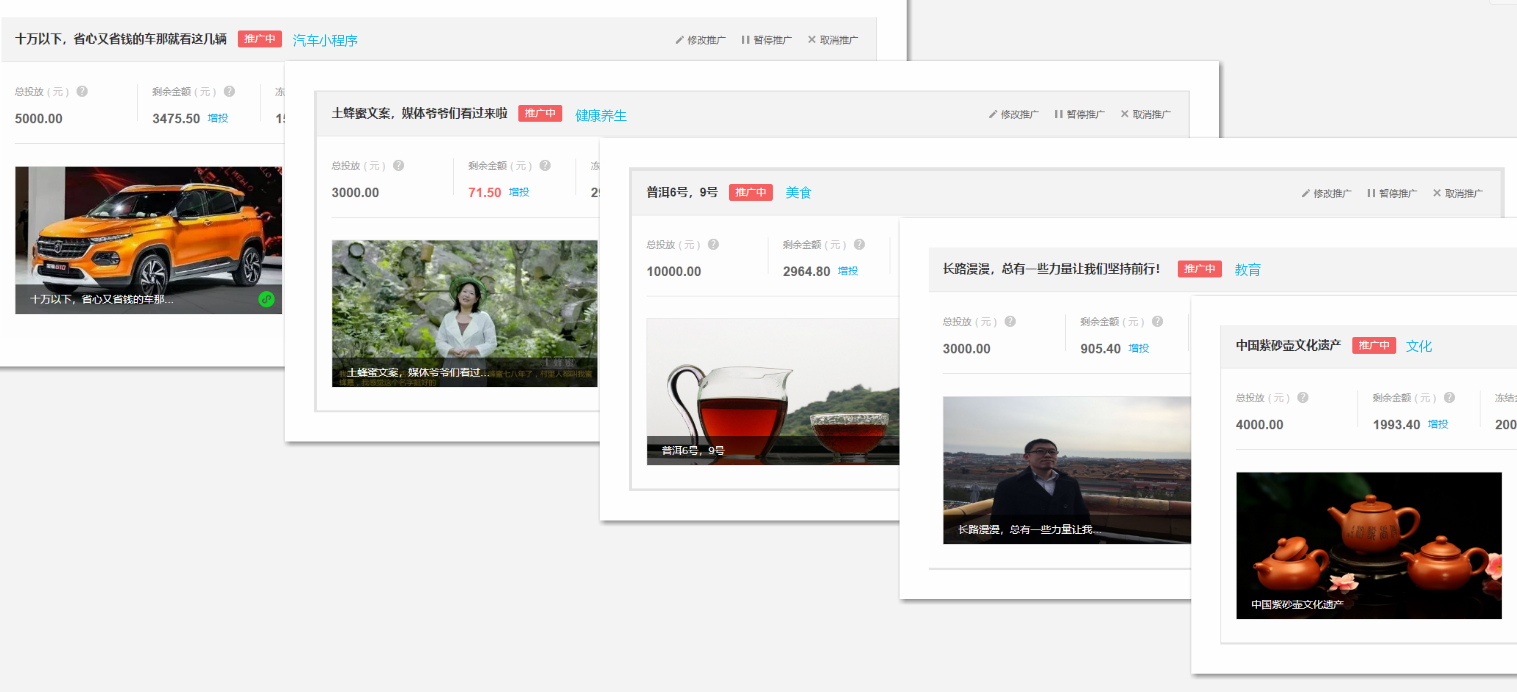The height and width of the screenshot is (692, 1517).
Task: Pause promotion in the 土蜂蜜文案 card
Action: pos(1080,114)
